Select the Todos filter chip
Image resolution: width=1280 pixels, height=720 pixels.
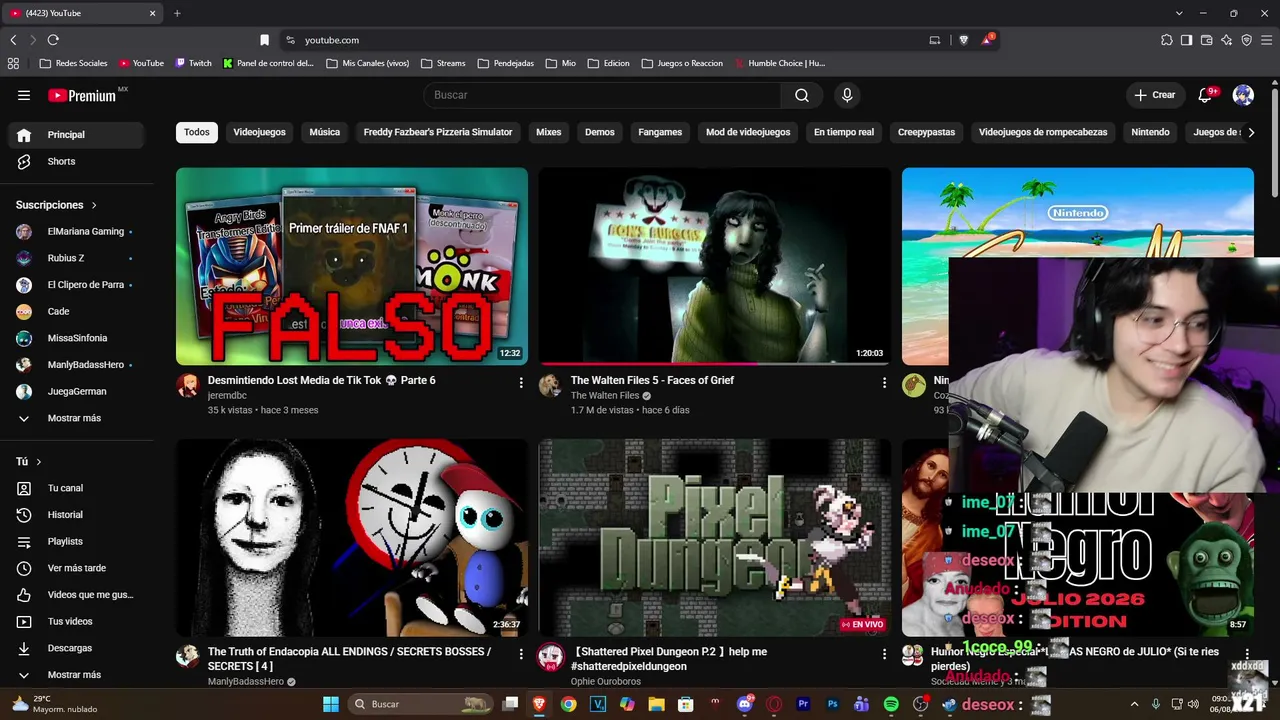[197, 132]
